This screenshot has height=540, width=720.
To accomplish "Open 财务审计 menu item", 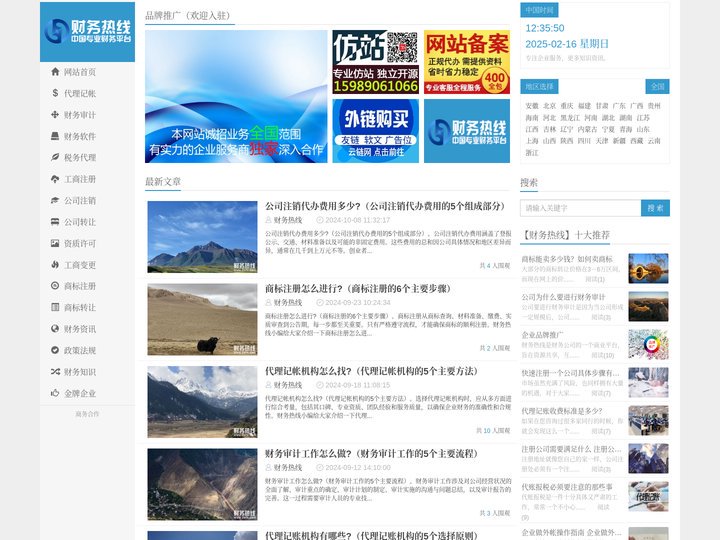I will [x=80, y=115].
